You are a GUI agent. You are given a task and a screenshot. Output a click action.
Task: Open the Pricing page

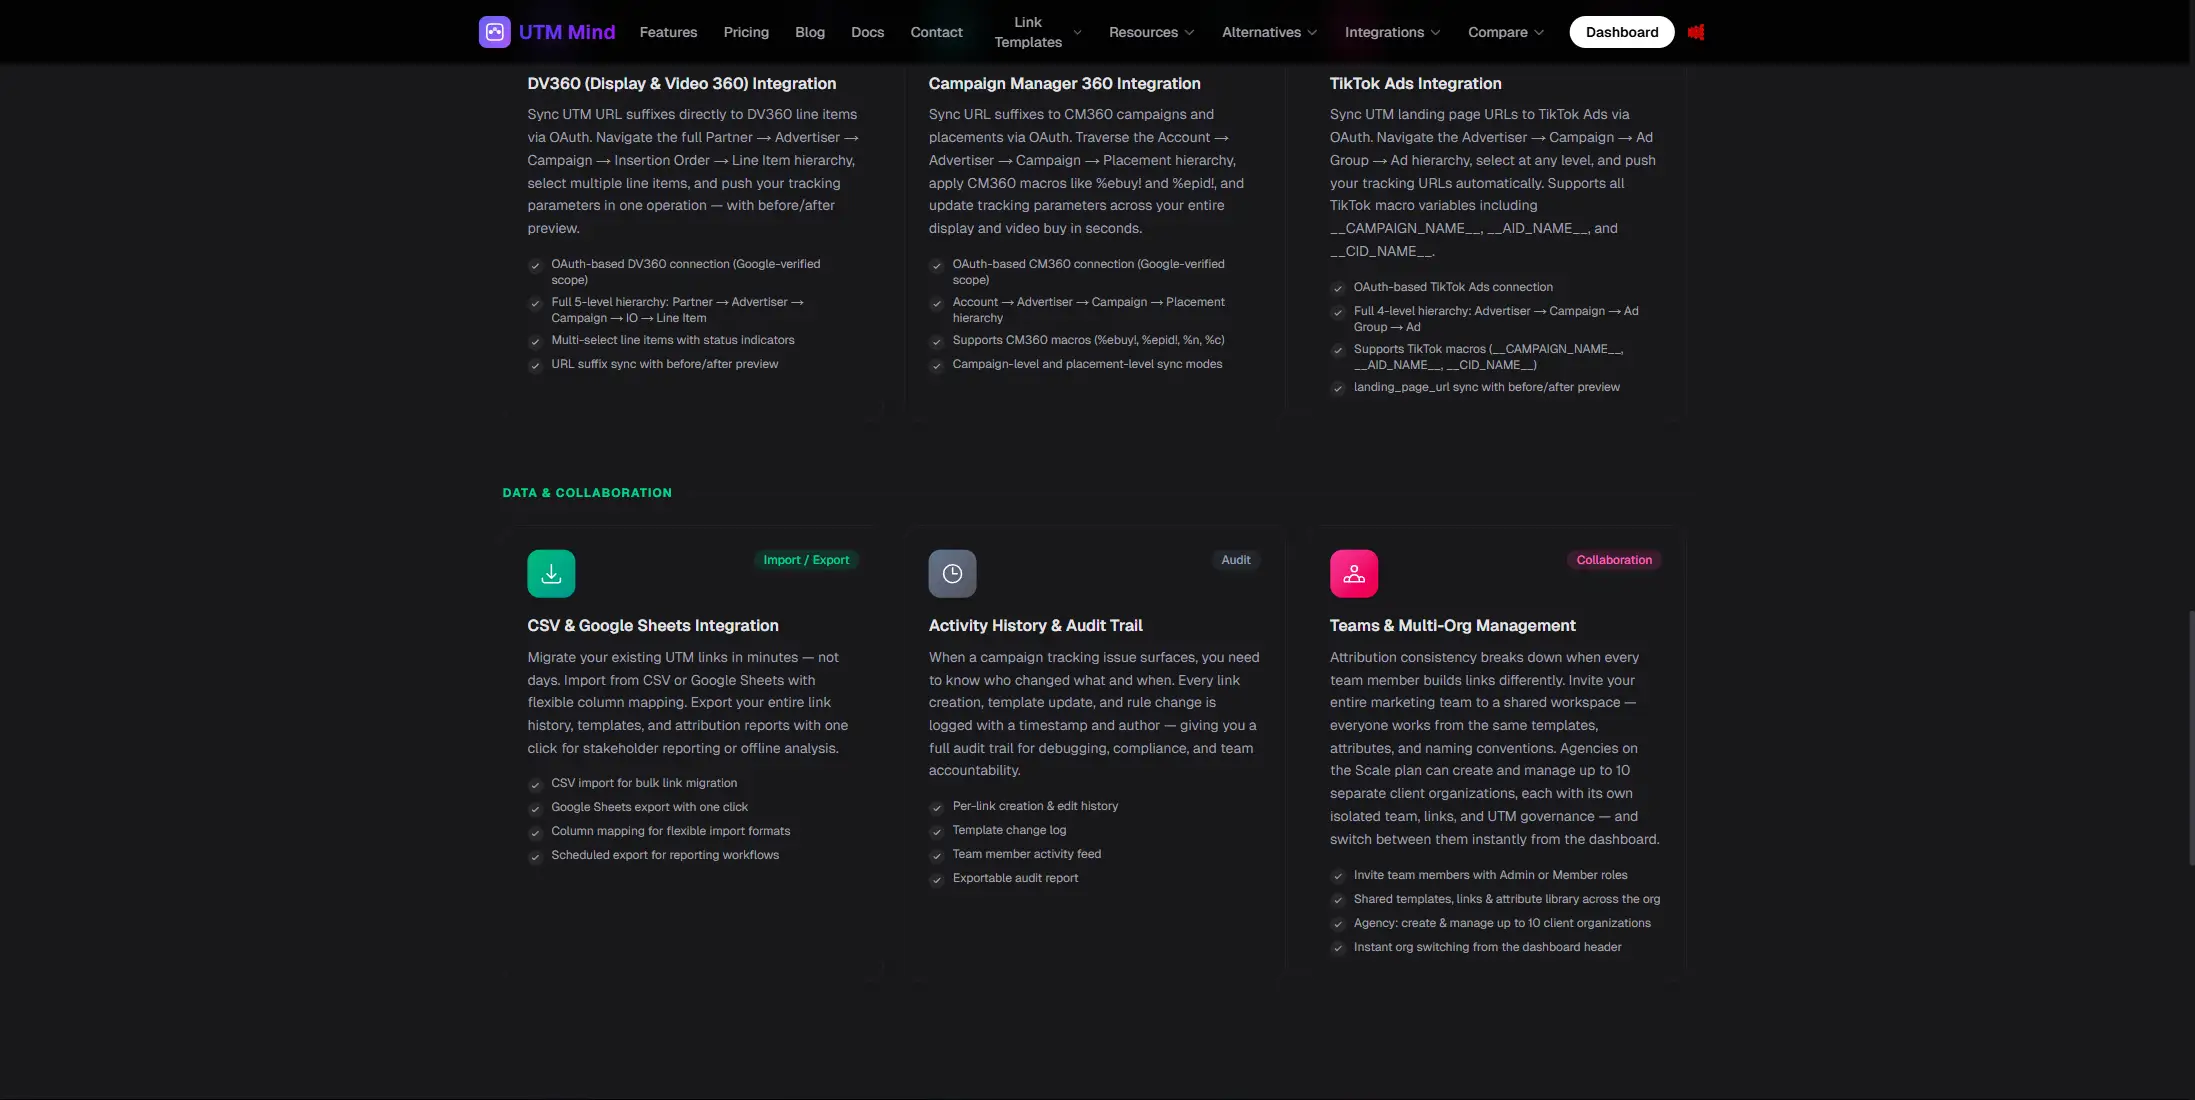pyautogui.click(x=746, y=31)
